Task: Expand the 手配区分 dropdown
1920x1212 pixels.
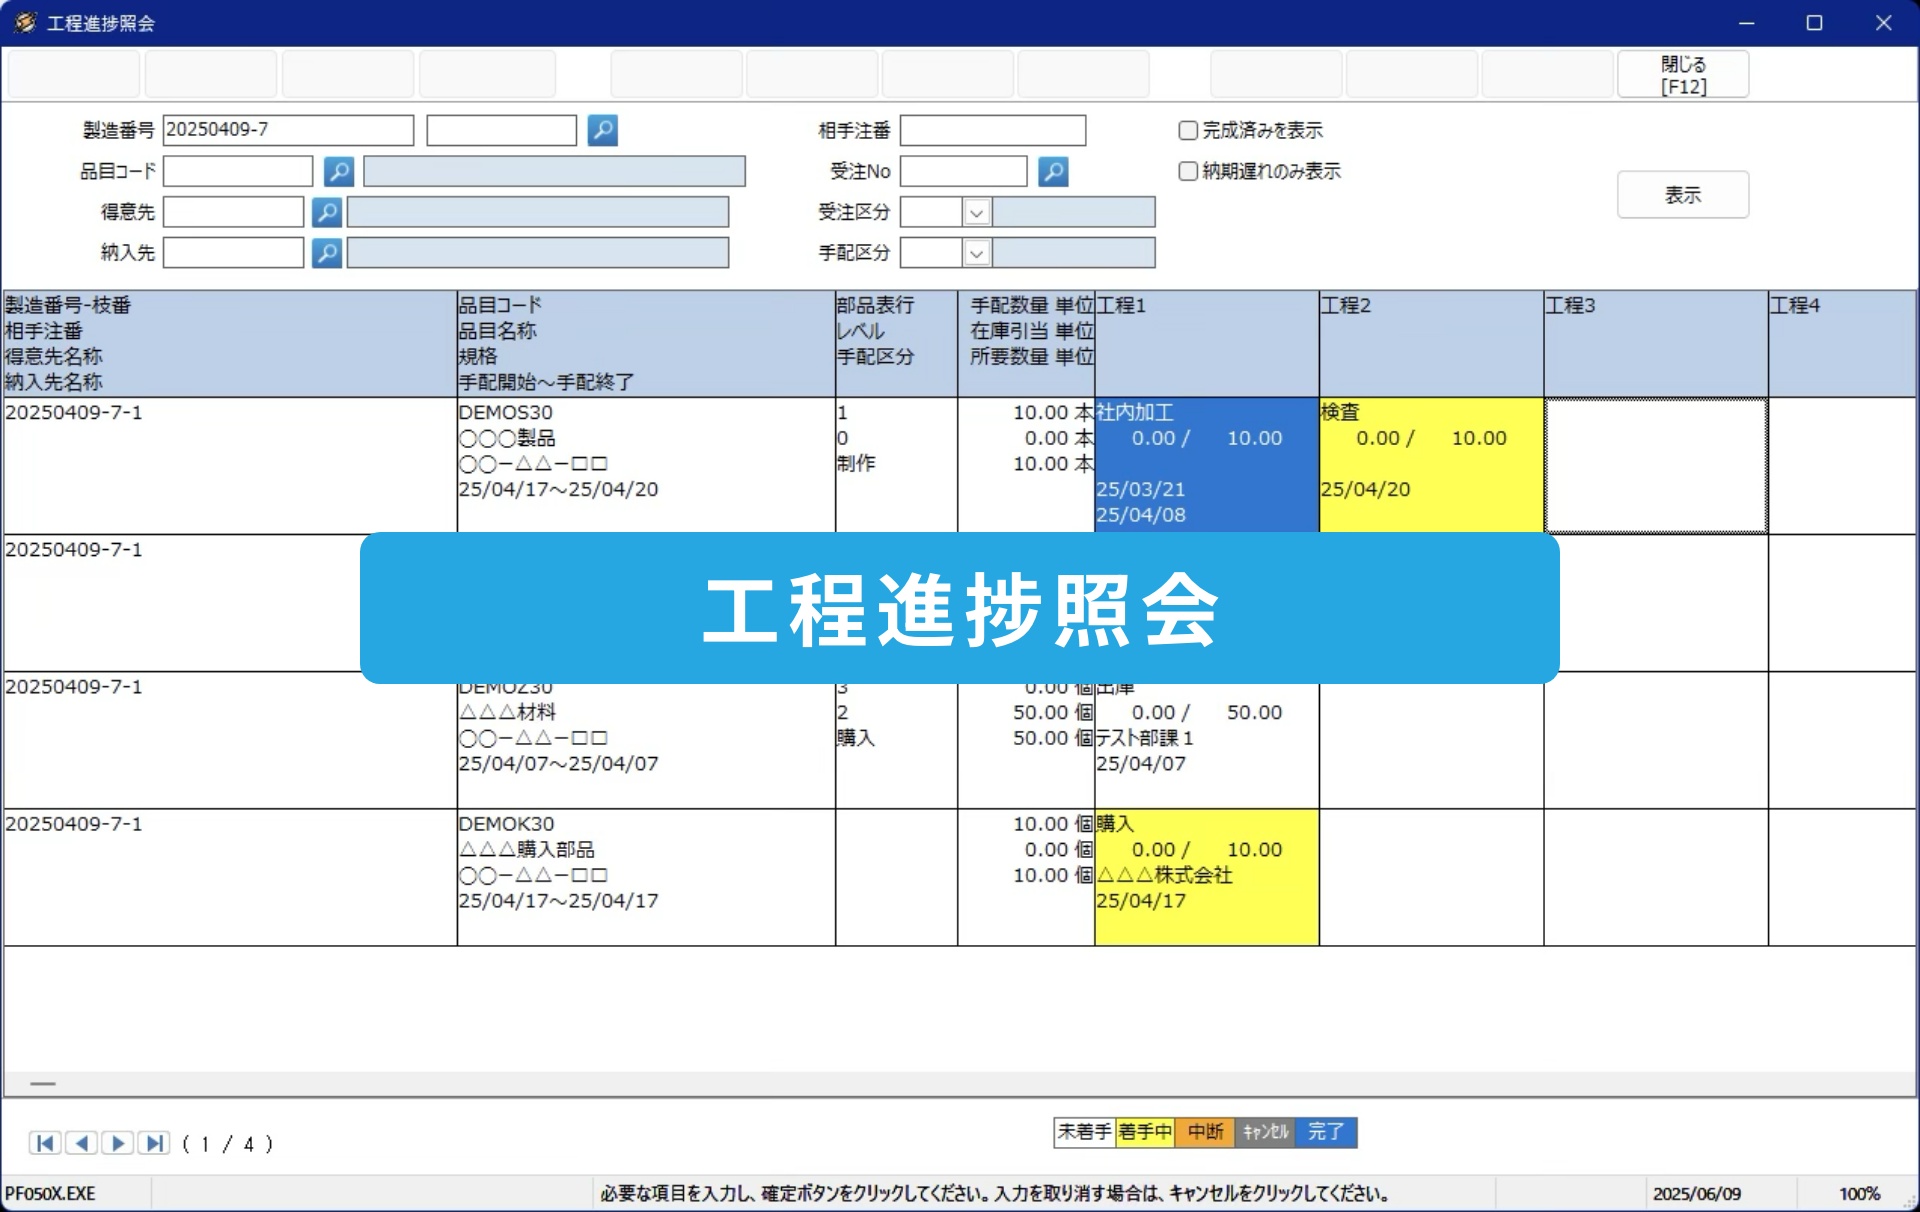Action: pyautogui.click(x=977, y=253)
